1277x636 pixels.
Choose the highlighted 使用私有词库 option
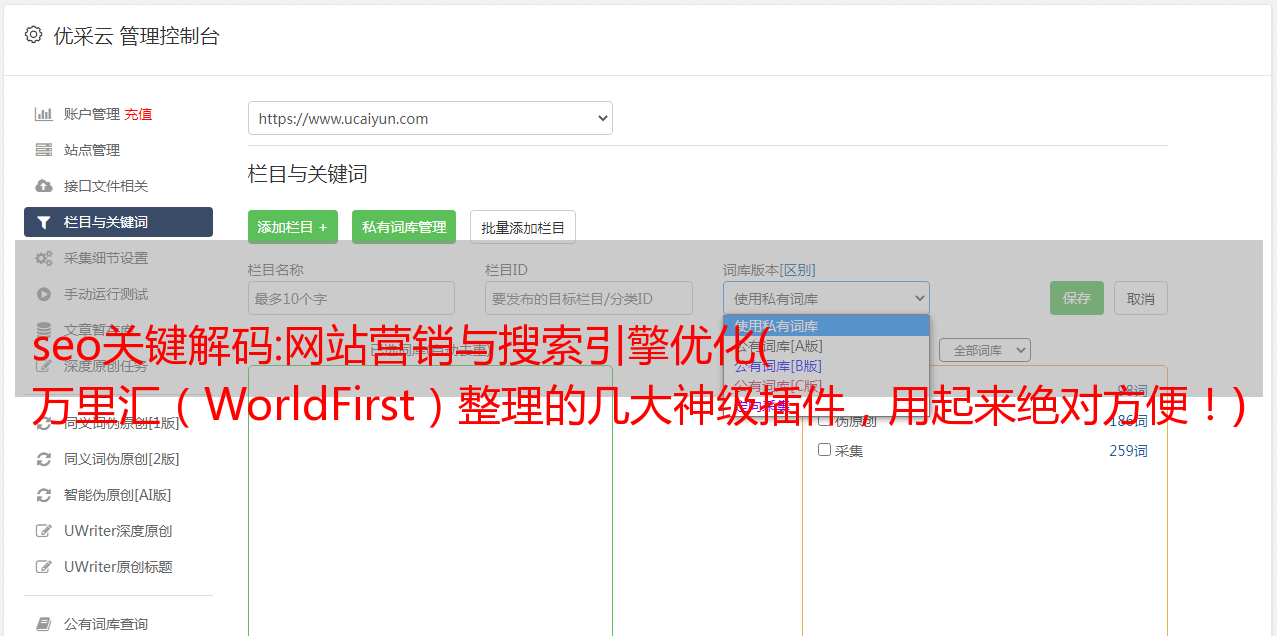(826, 326)
